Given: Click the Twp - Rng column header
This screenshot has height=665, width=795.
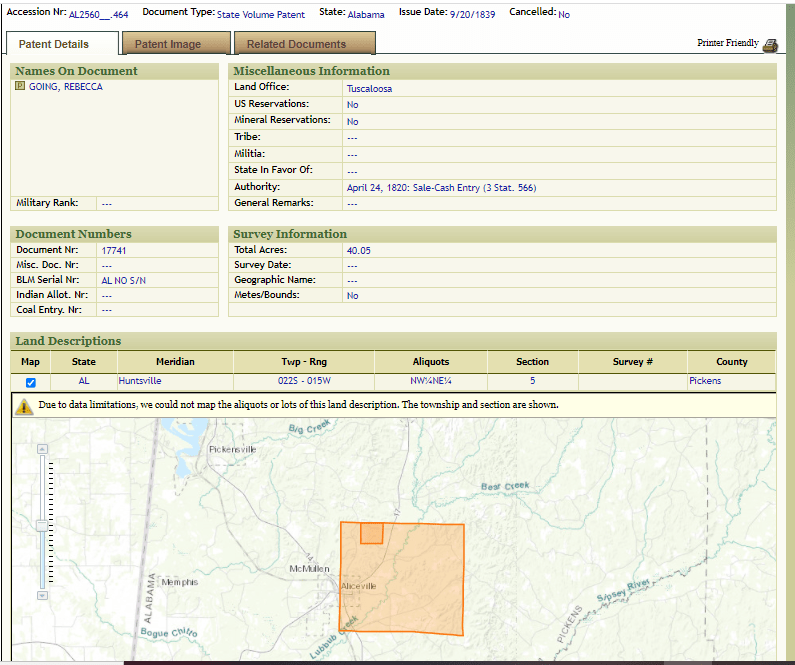Looking at the screenshot, I should coord(303,362).
